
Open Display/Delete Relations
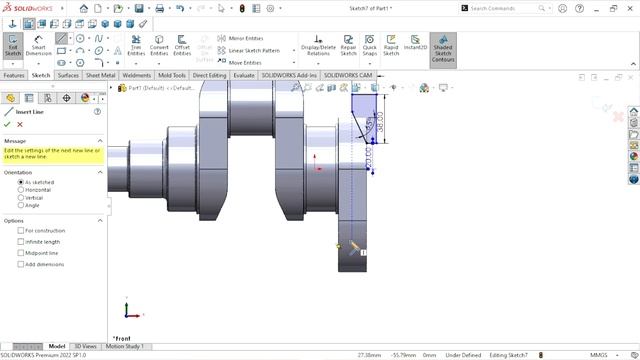pyautogui.click(x=318, y=45)
